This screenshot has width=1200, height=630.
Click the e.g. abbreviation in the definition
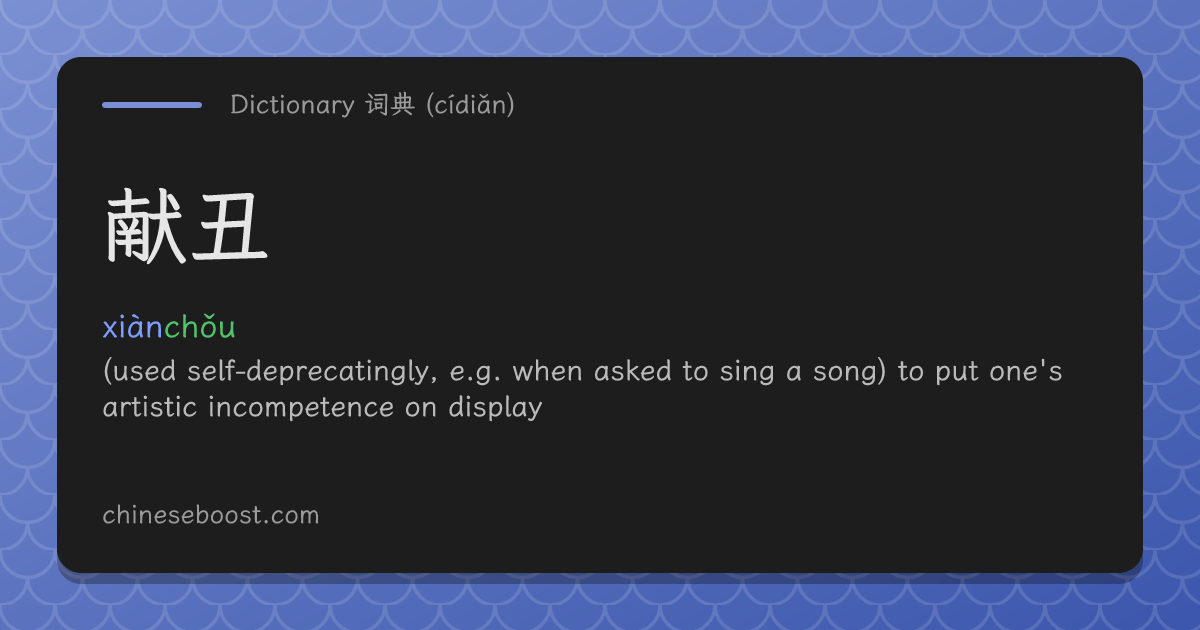coord(476,374)
